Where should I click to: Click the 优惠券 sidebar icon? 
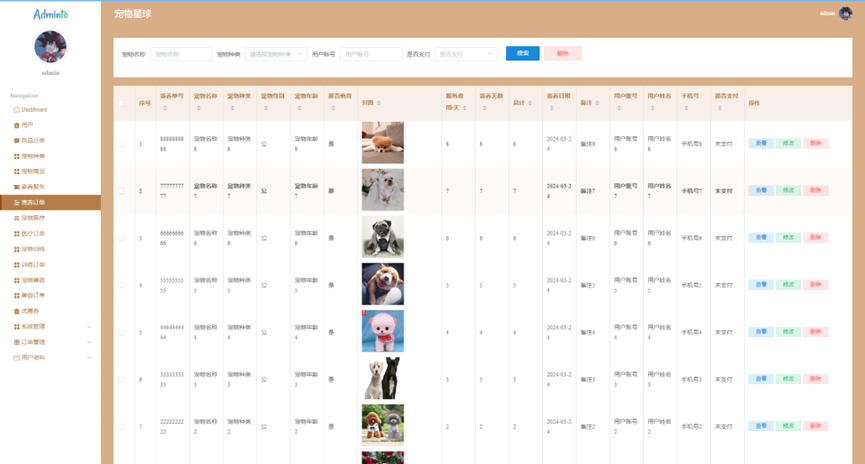[x=17, y=311]
